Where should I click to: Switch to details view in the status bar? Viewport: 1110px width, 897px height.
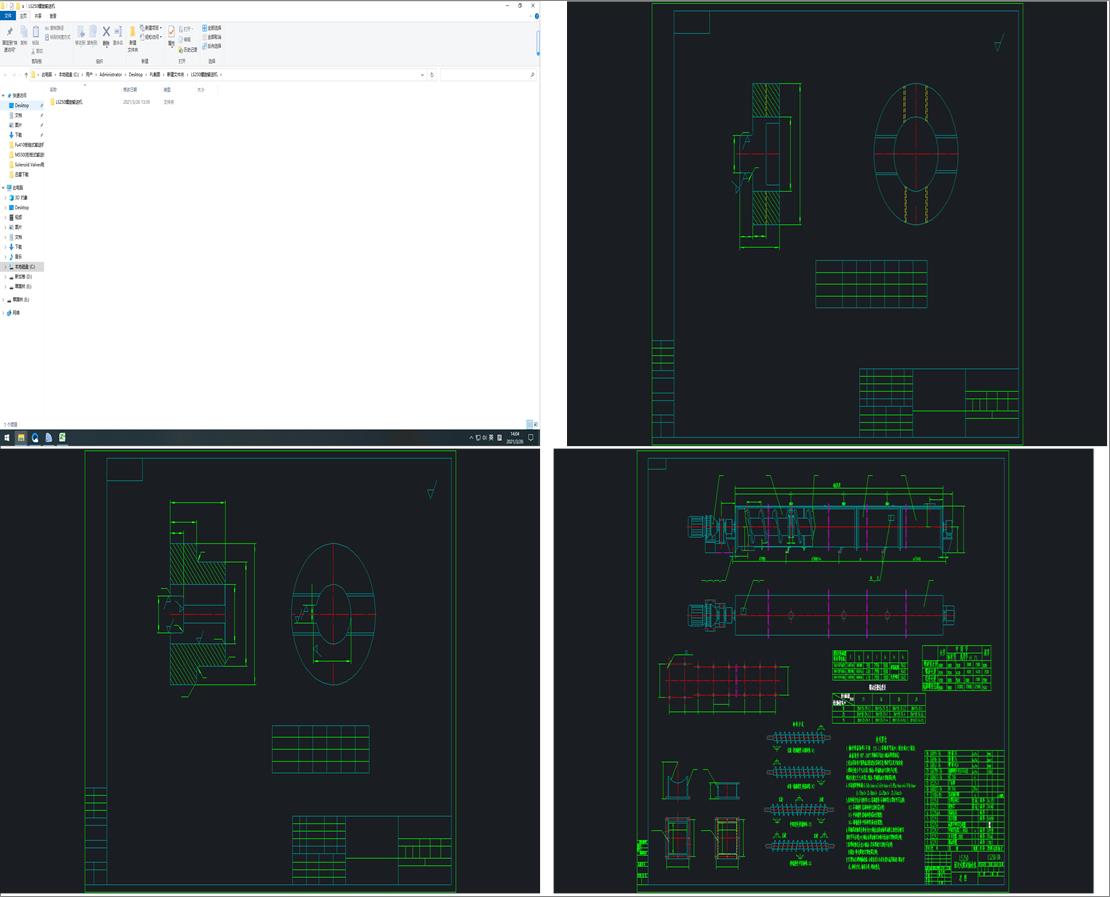(x=530, y=424)
